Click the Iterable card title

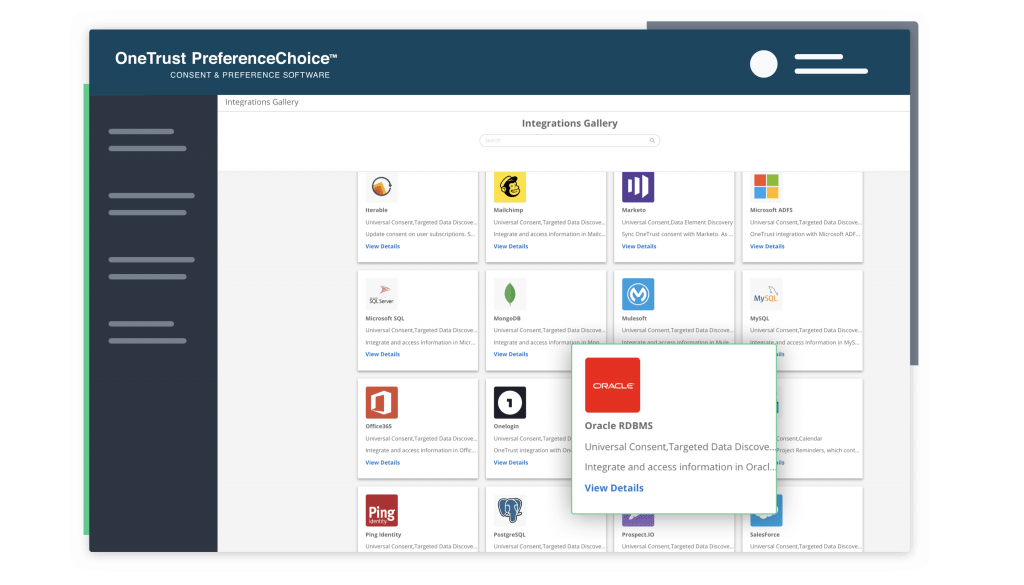click(376, 210)
